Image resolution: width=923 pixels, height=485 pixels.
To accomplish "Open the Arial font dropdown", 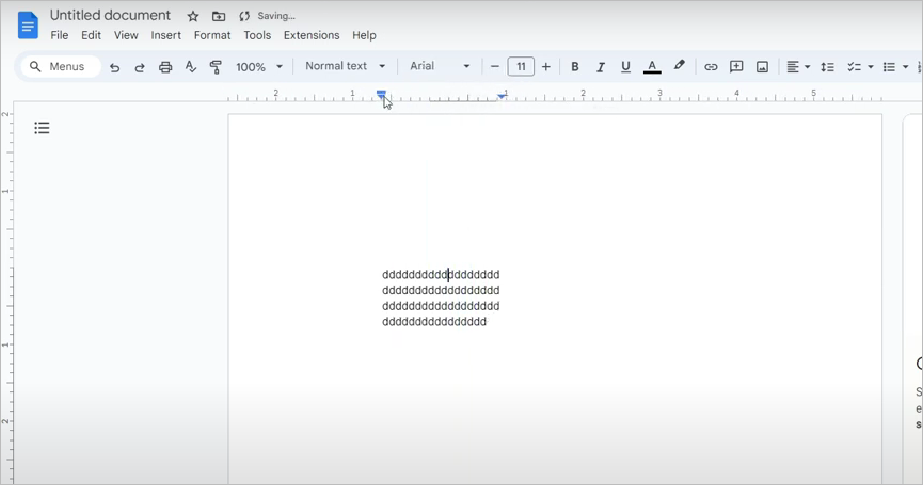I will 440,66.
